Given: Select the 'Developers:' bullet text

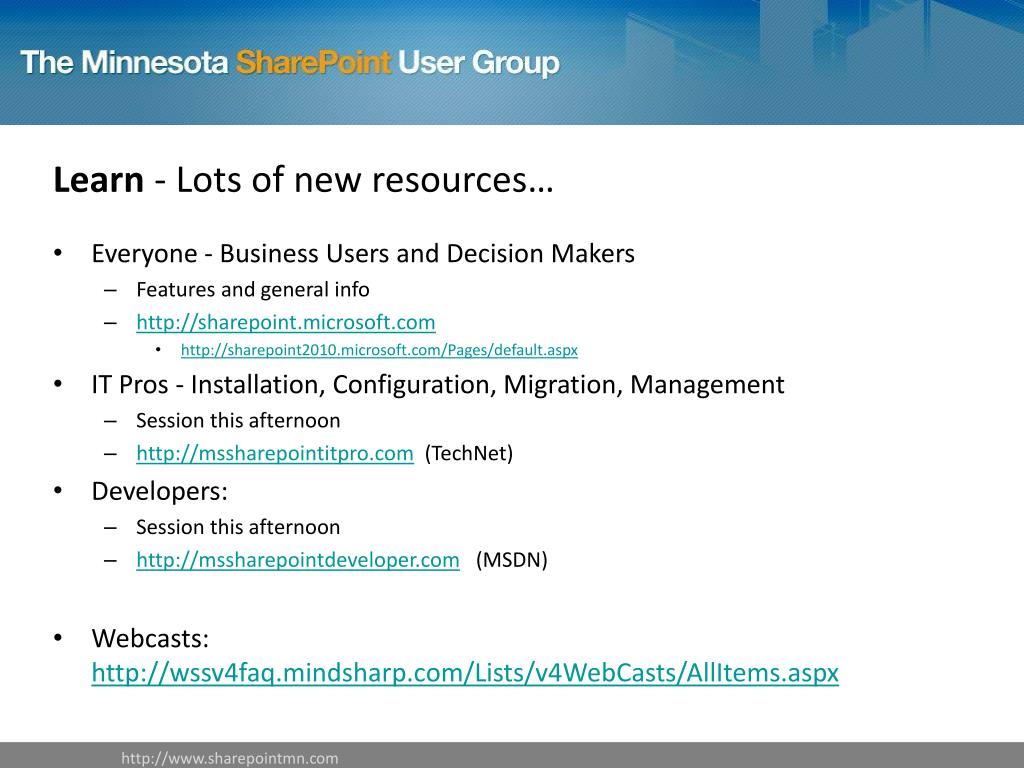Looking at the screenshot, I should point(159,491).
